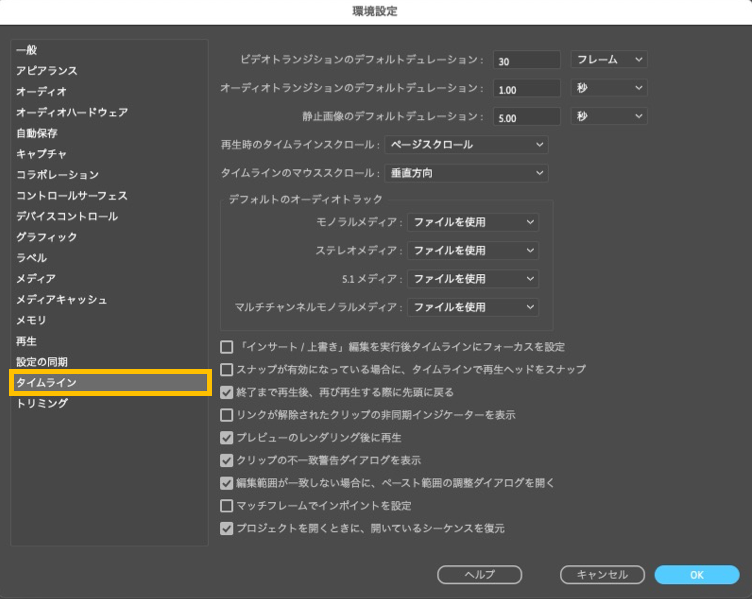Open the 秒 unit dropdown for still image duration

pos(609,116)
